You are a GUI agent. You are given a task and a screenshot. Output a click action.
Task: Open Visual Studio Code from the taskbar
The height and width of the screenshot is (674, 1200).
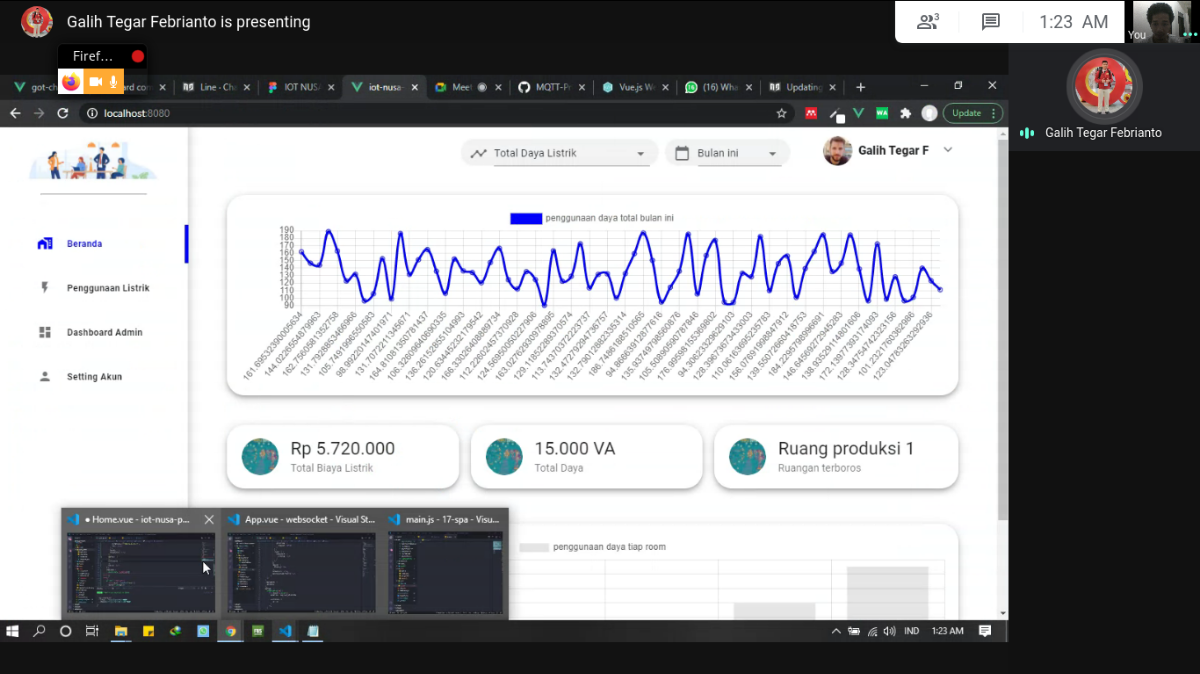[285, 631]
